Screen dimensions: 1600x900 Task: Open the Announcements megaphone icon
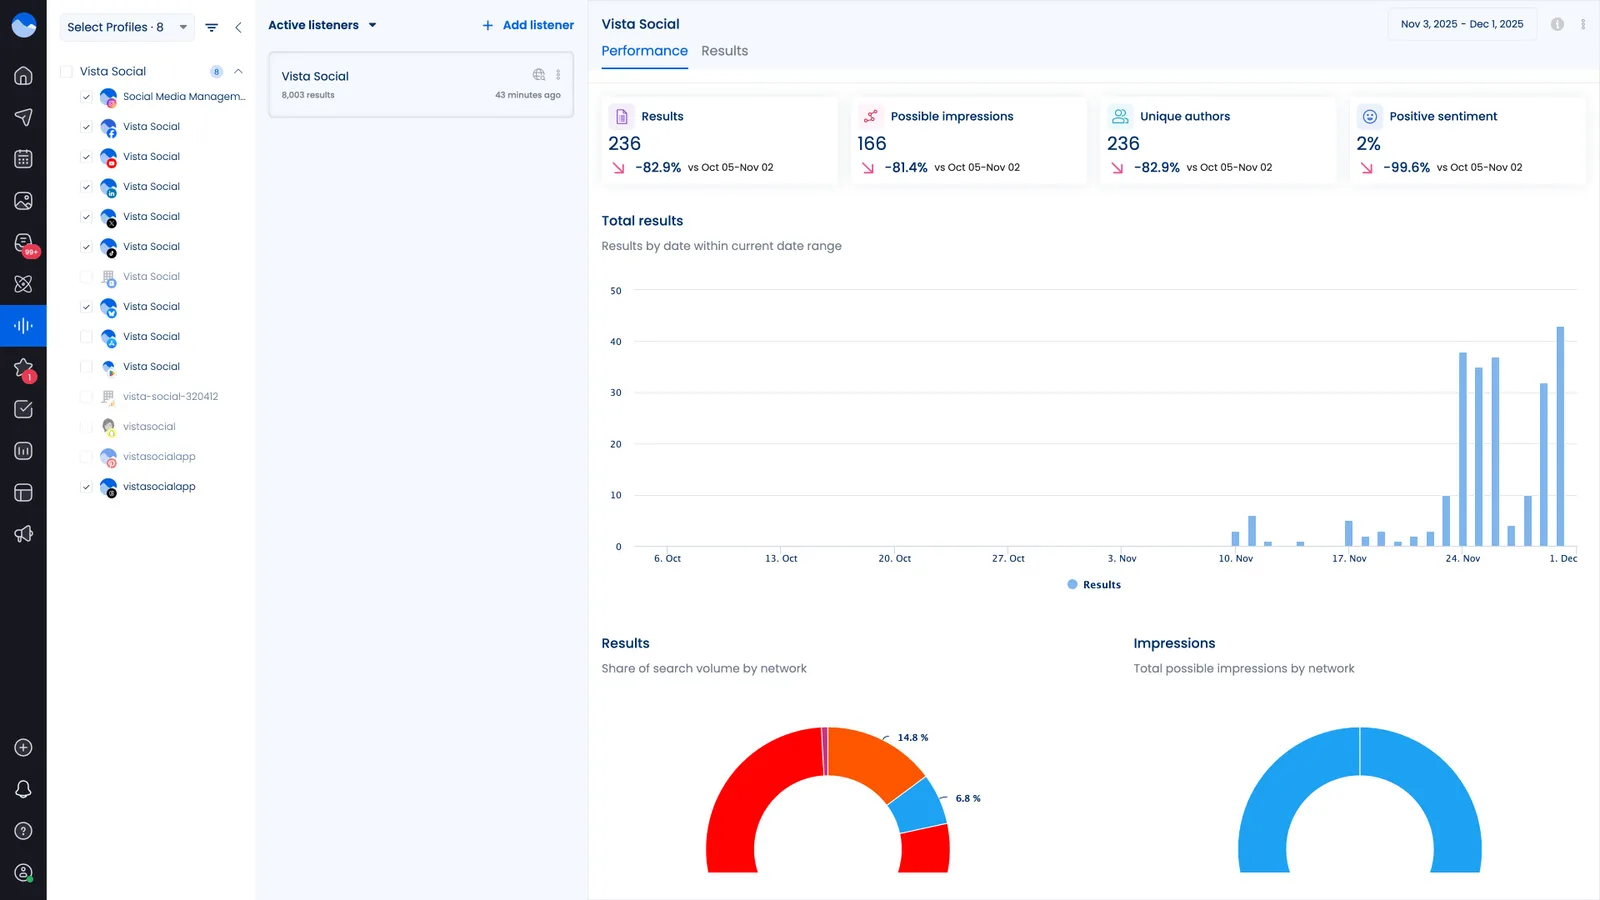tap(23, 534)
